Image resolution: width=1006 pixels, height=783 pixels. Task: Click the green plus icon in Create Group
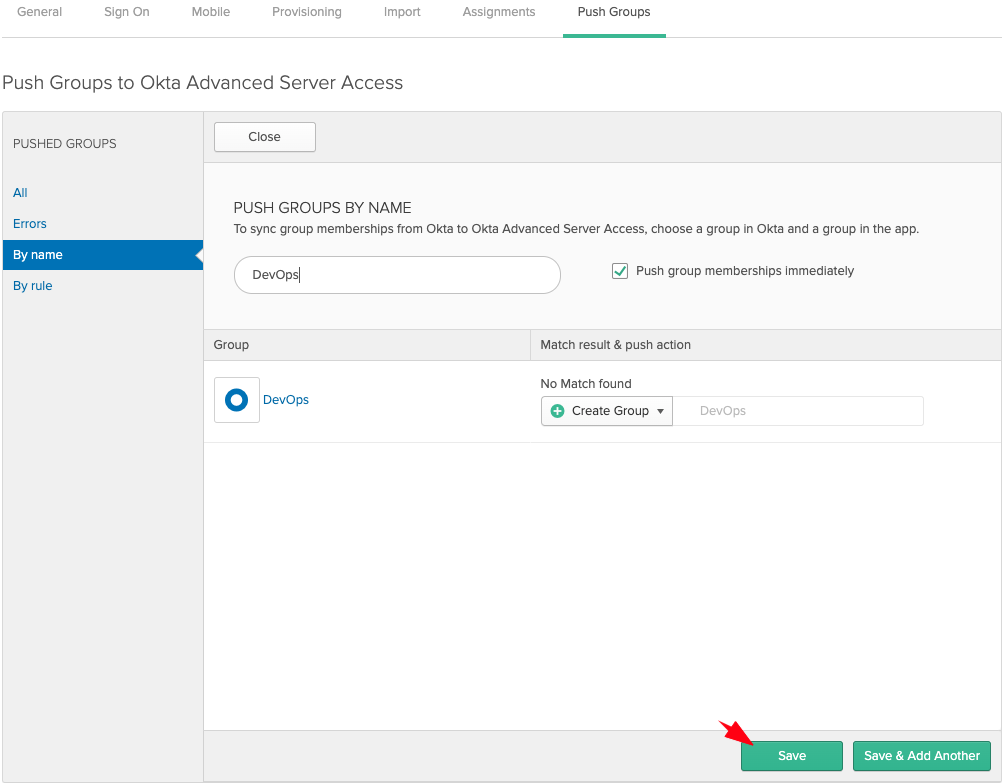[557, 411]
